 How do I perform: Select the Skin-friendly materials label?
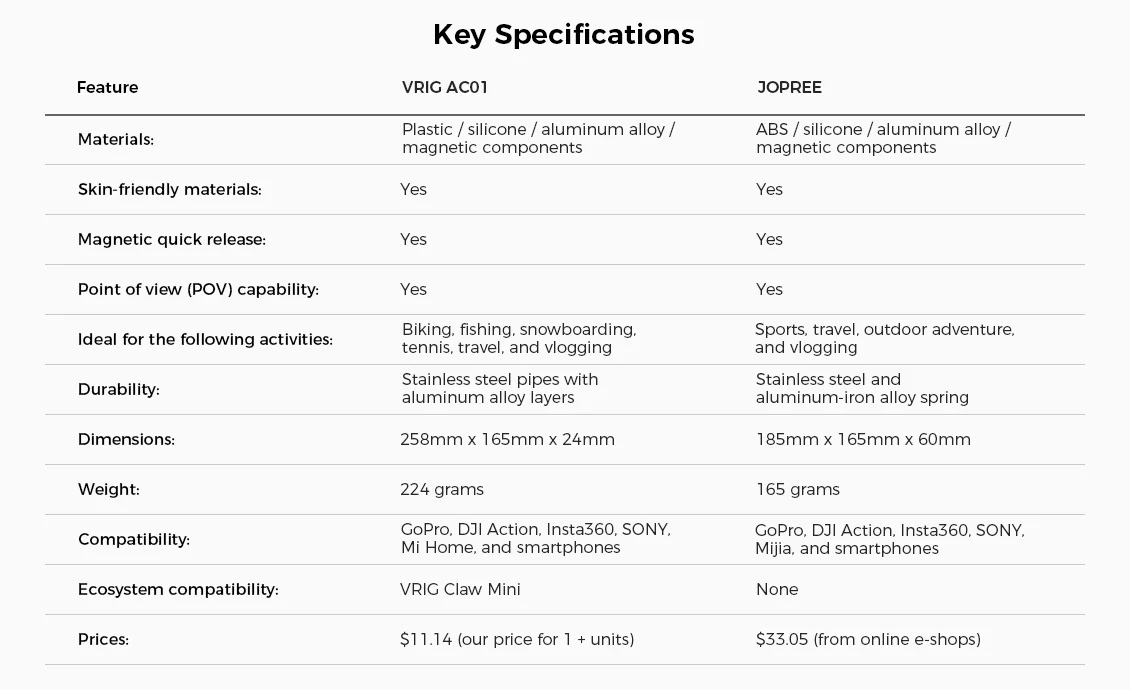point(169,190)
